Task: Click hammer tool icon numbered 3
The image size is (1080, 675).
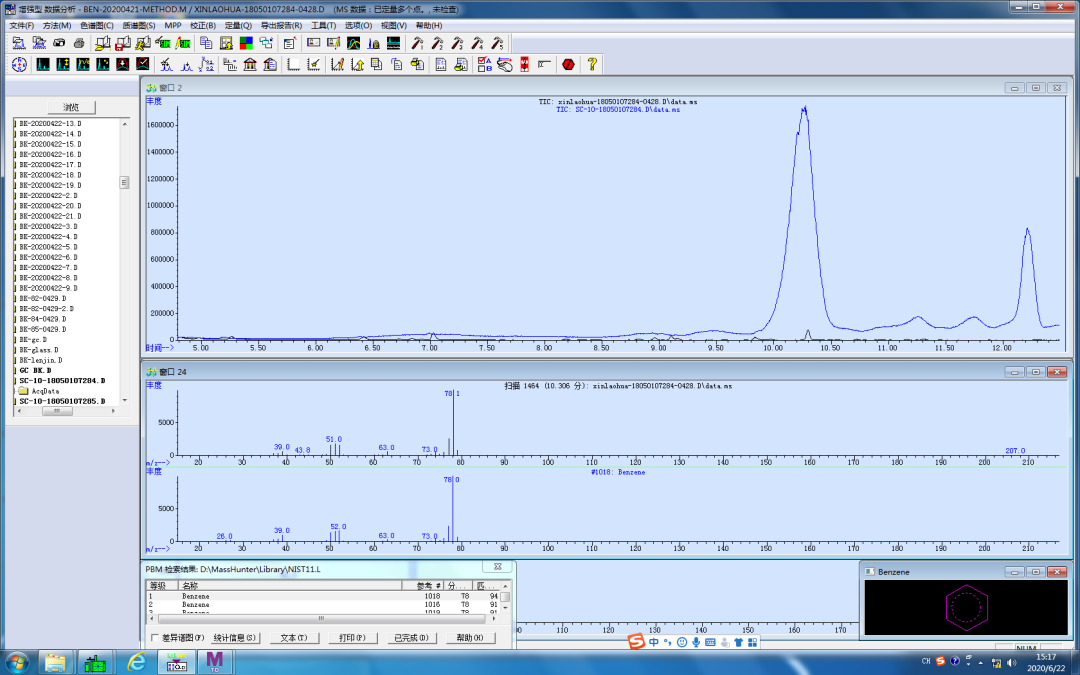Action: 457,43
